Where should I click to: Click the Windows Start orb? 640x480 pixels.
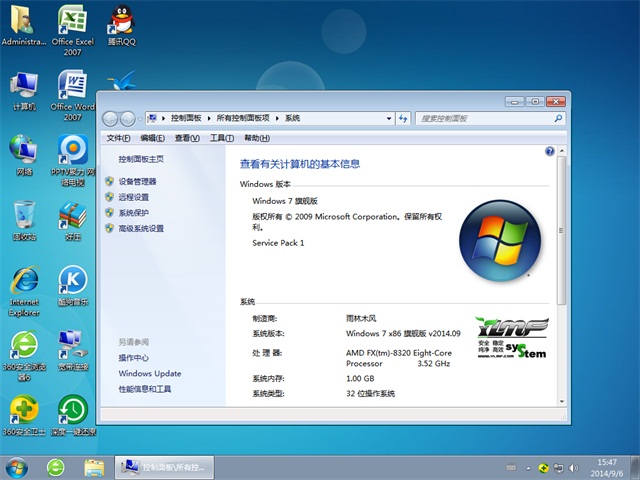(x=17, y=468)
